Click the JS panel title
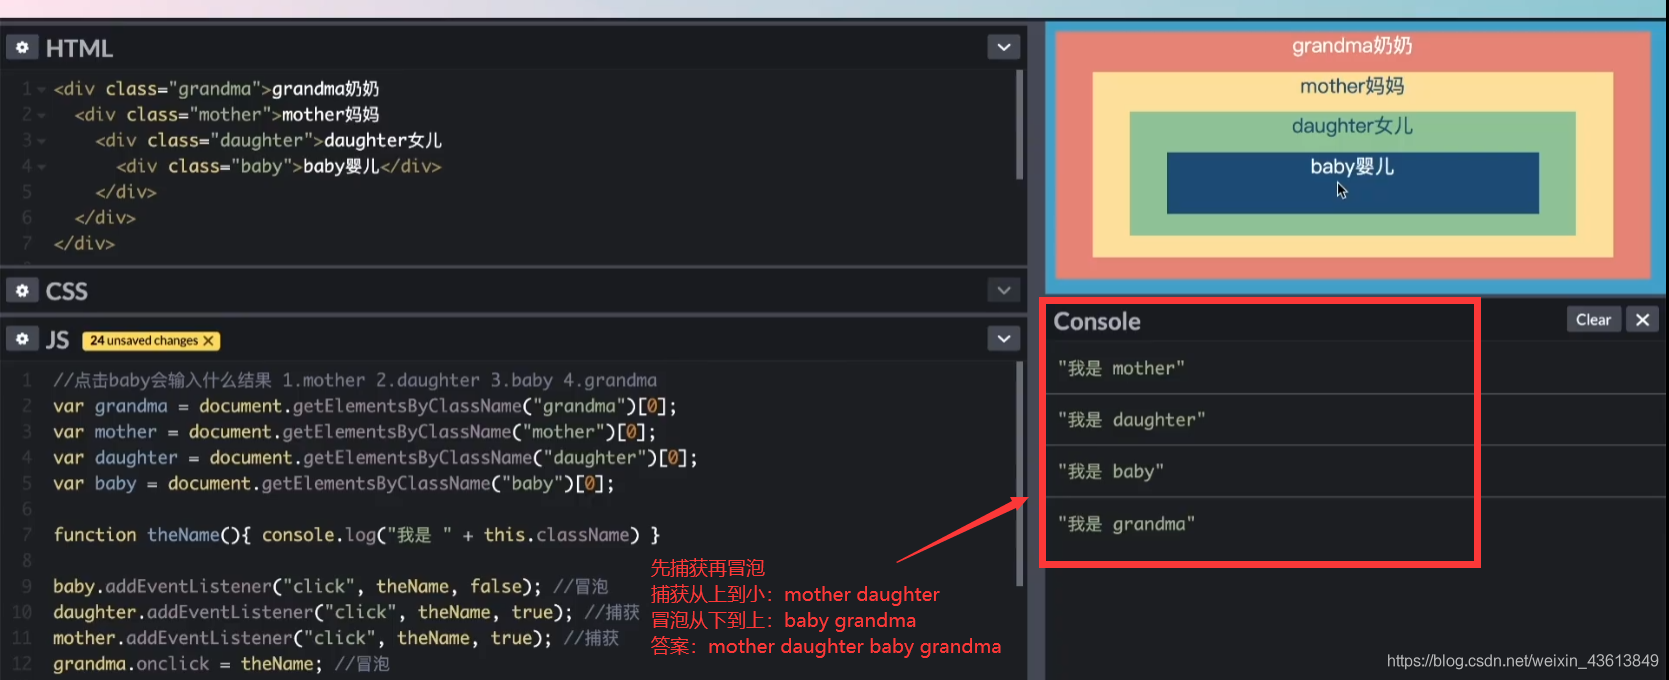Viewport: 1669px width, 680px height. pyautogui.click(x=57, y=340)
